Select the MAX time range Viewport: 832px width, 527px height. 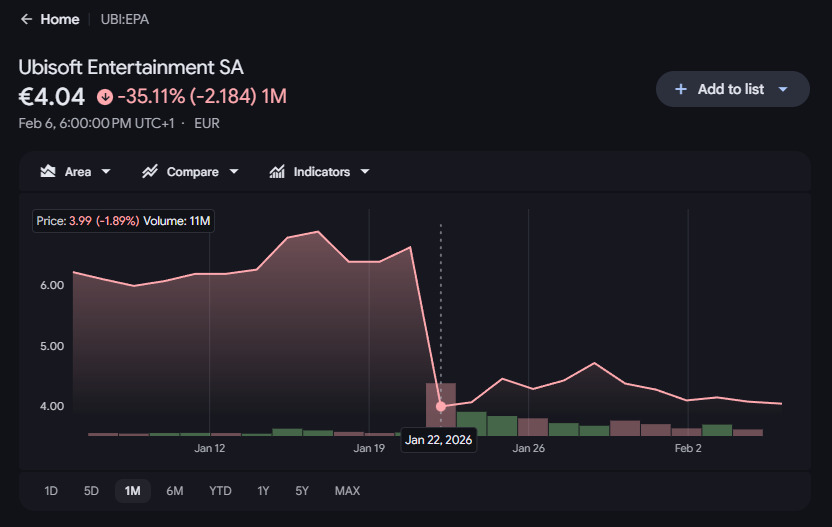tap(348, 491)
